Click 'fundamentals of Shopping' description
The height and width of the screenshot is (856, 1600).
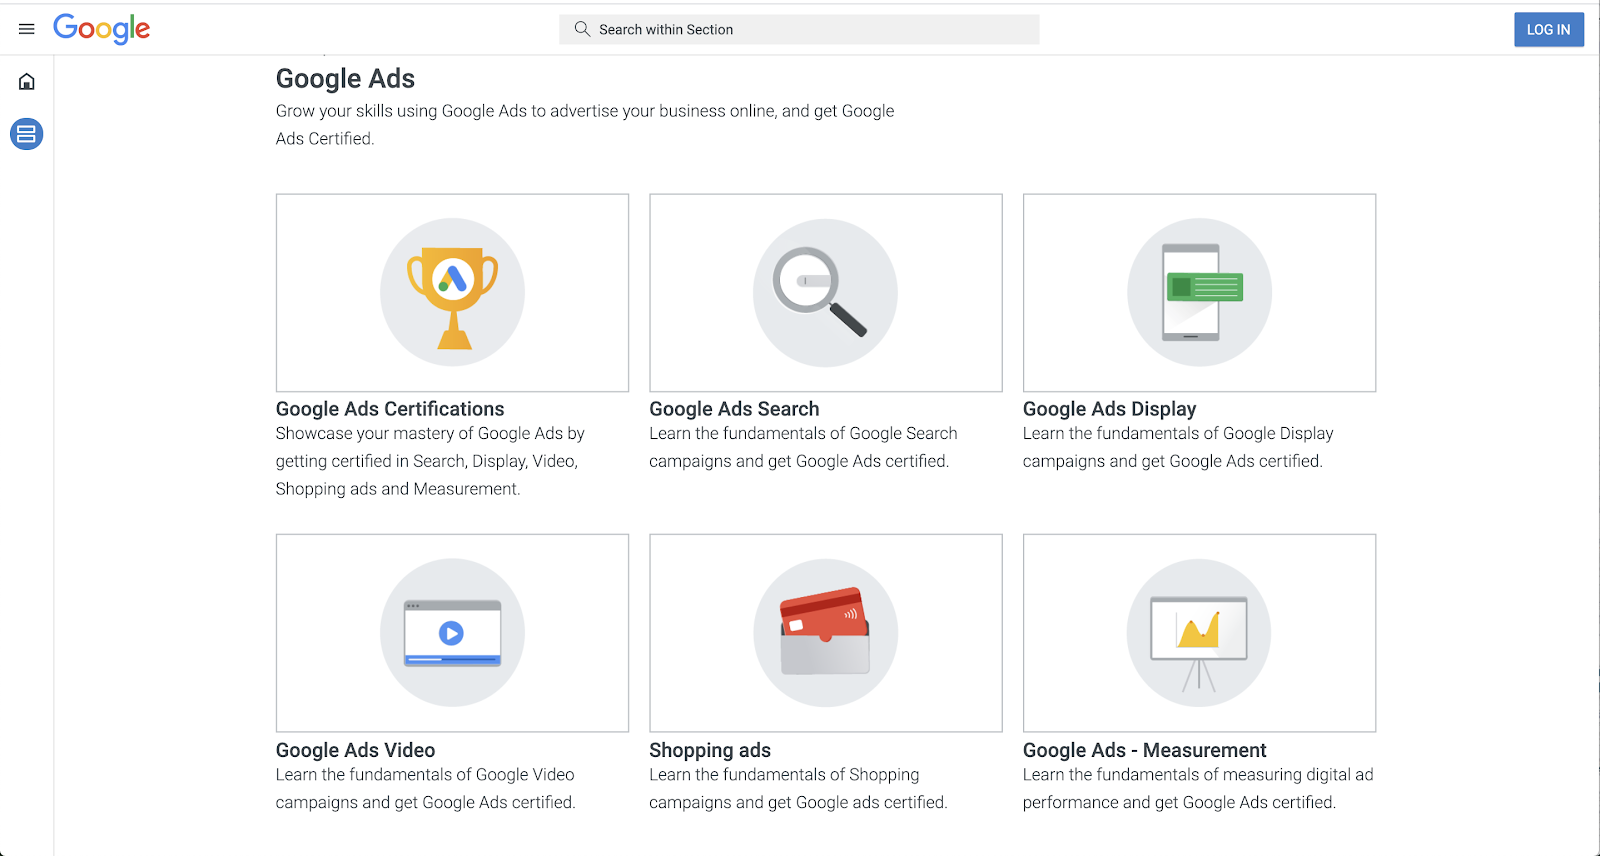(798, 788)
